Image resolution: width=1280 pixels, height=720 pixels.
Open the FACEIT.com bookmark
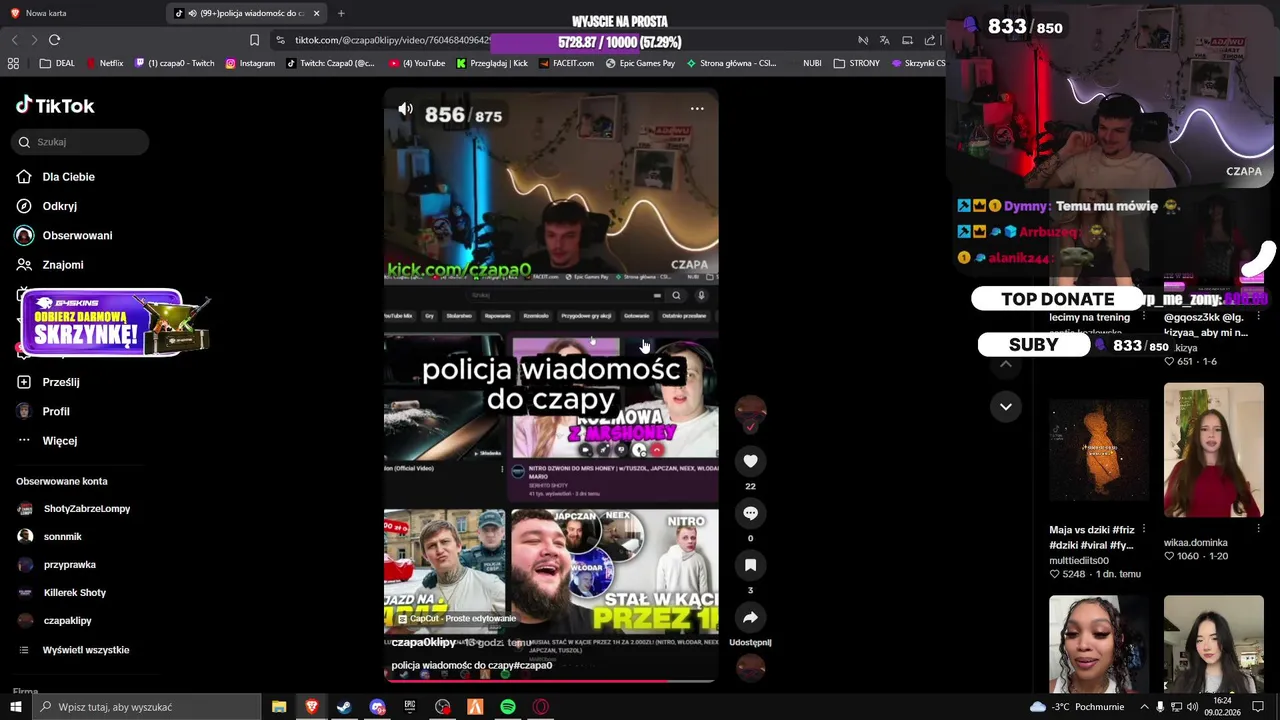(566, 63)
